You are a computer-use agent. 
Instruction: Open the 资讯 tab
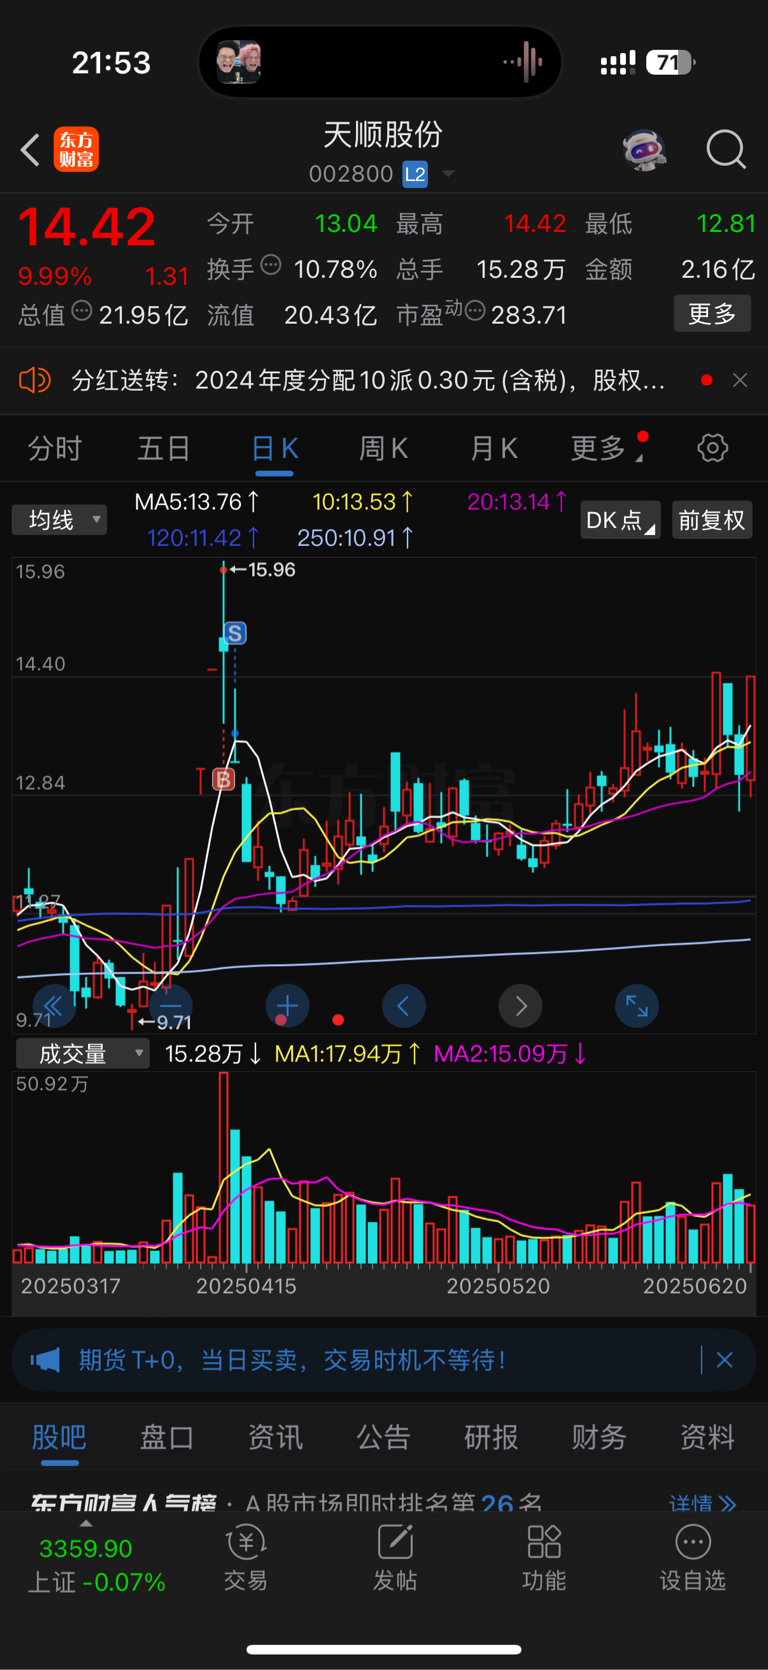pos(275,1437)
